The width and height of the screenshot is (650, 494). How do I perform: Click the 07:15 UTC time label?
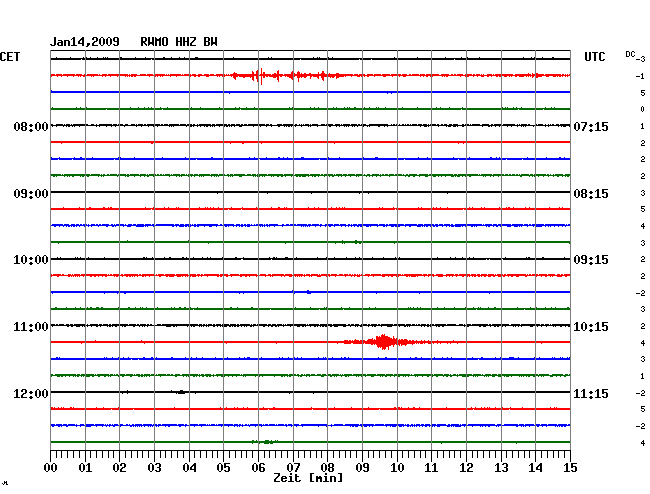591,126
